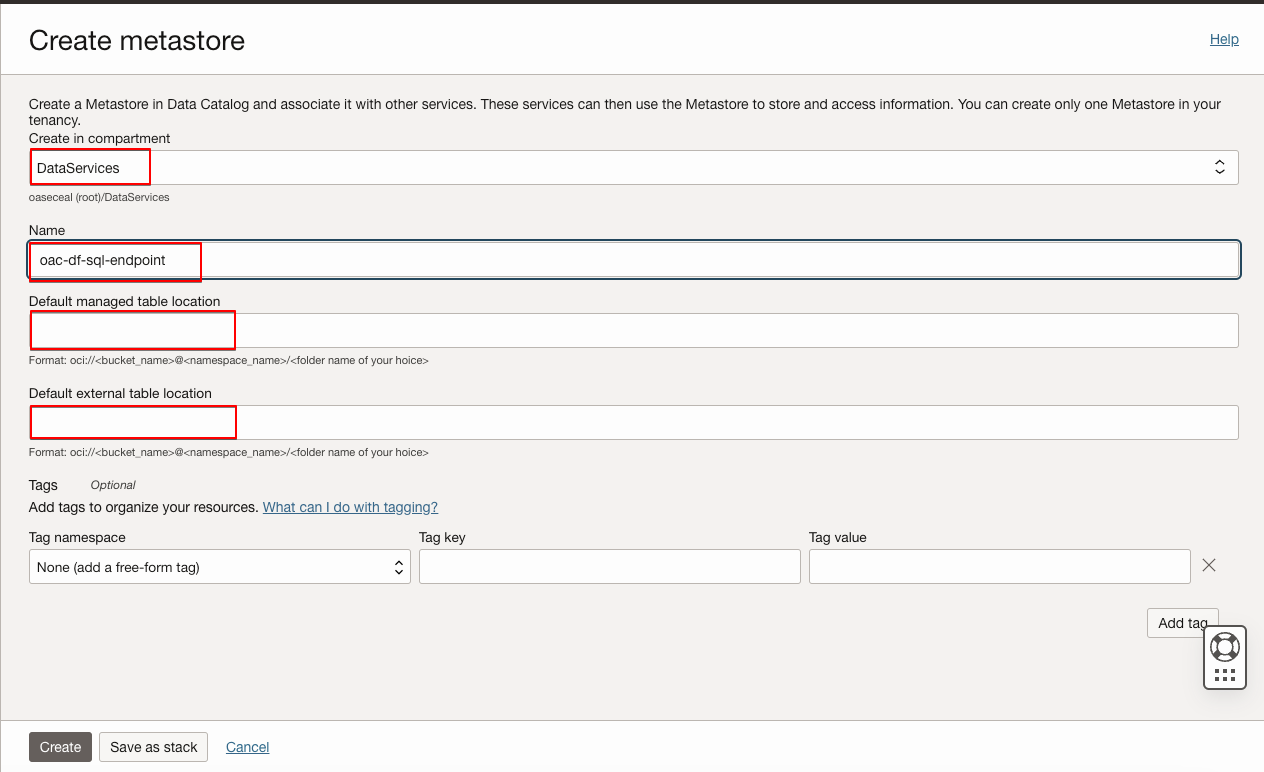Click into the Tag value field
This screenshot has width=1264, height=772.
pos(999,567)
